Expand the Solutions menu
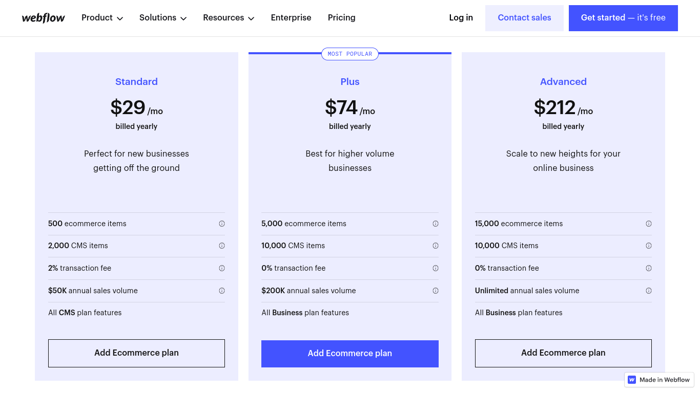700x393 pixels. tap(163, 18)
